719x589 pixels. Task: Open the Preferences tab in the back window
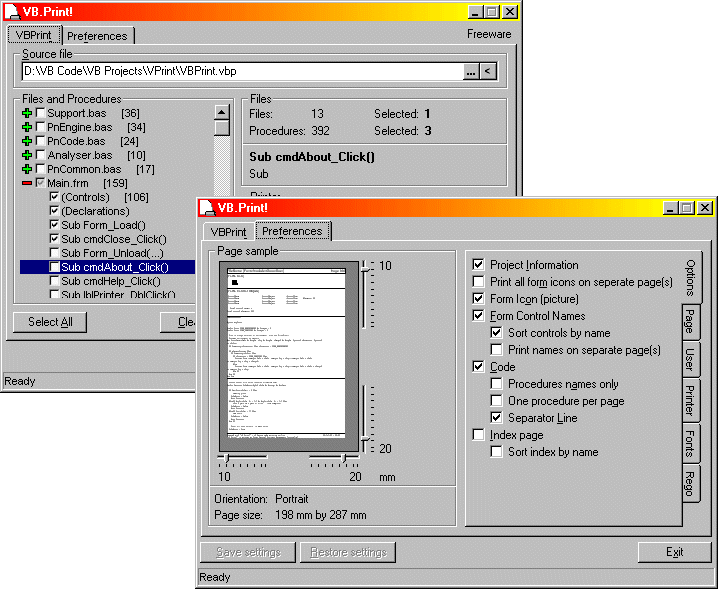(97, 36)
